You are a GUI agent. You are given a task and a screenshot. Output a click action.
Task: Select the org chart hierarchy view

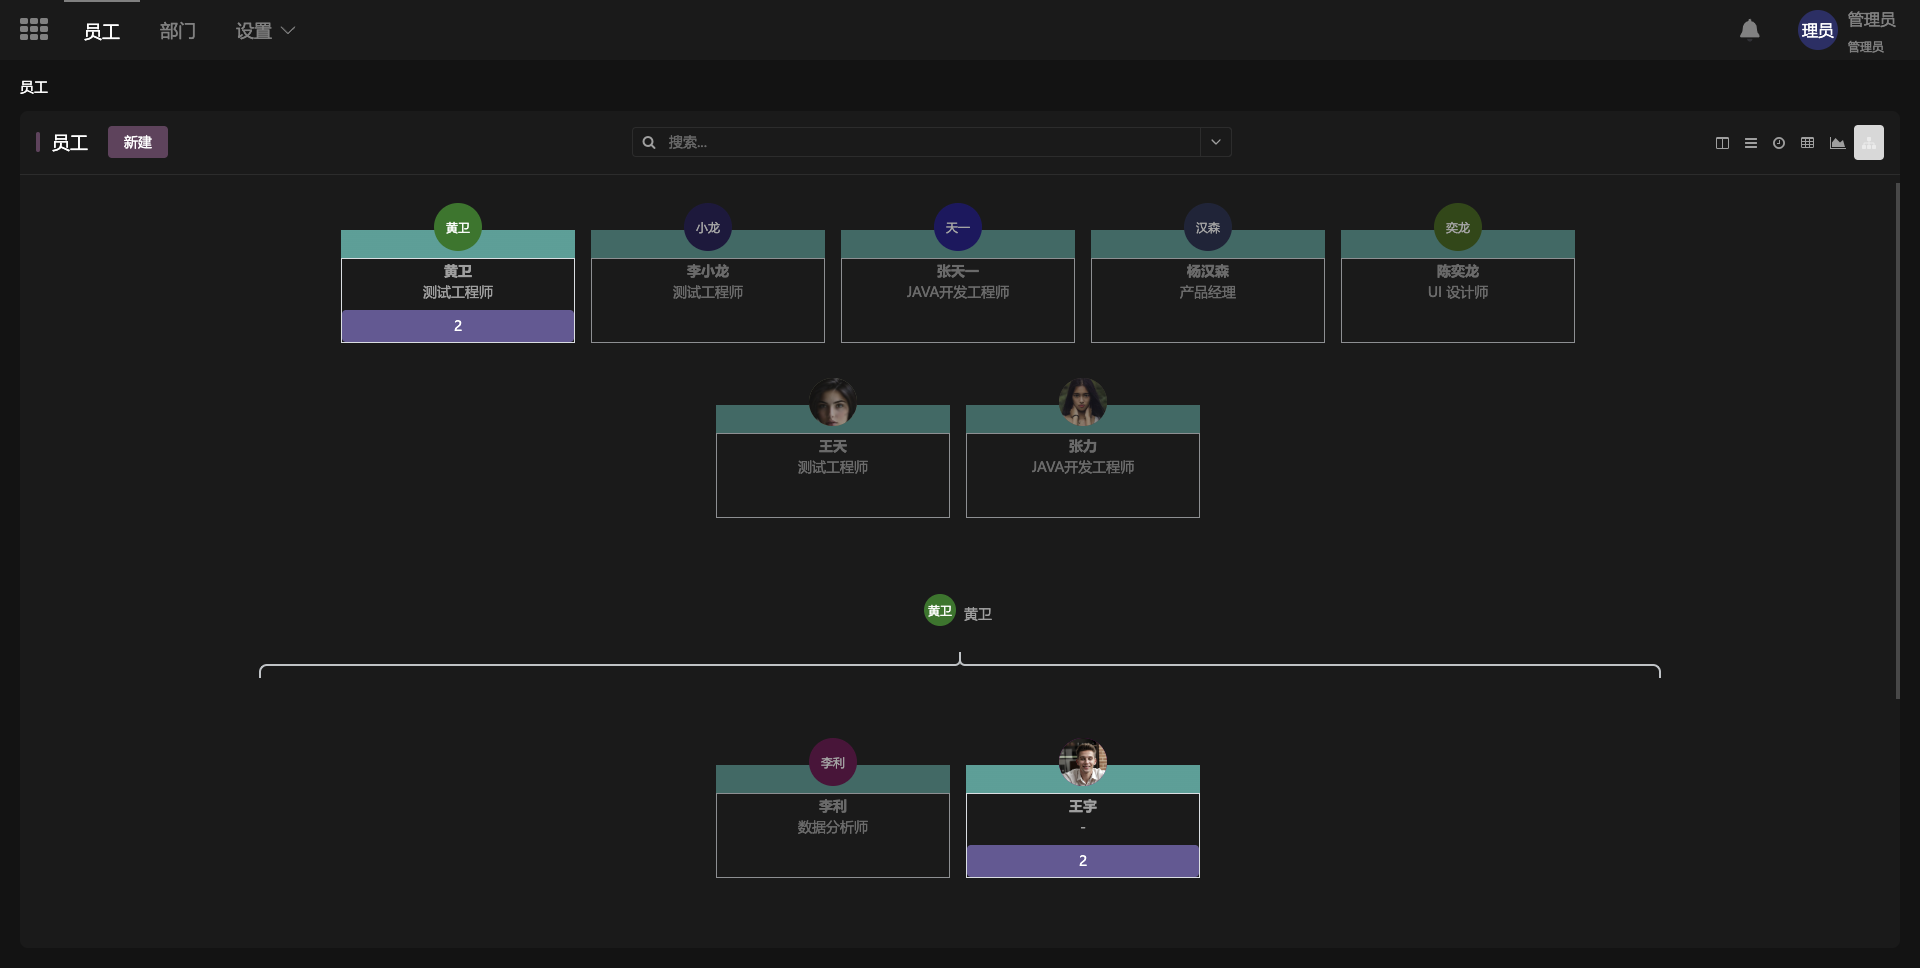pos(1868,143)
